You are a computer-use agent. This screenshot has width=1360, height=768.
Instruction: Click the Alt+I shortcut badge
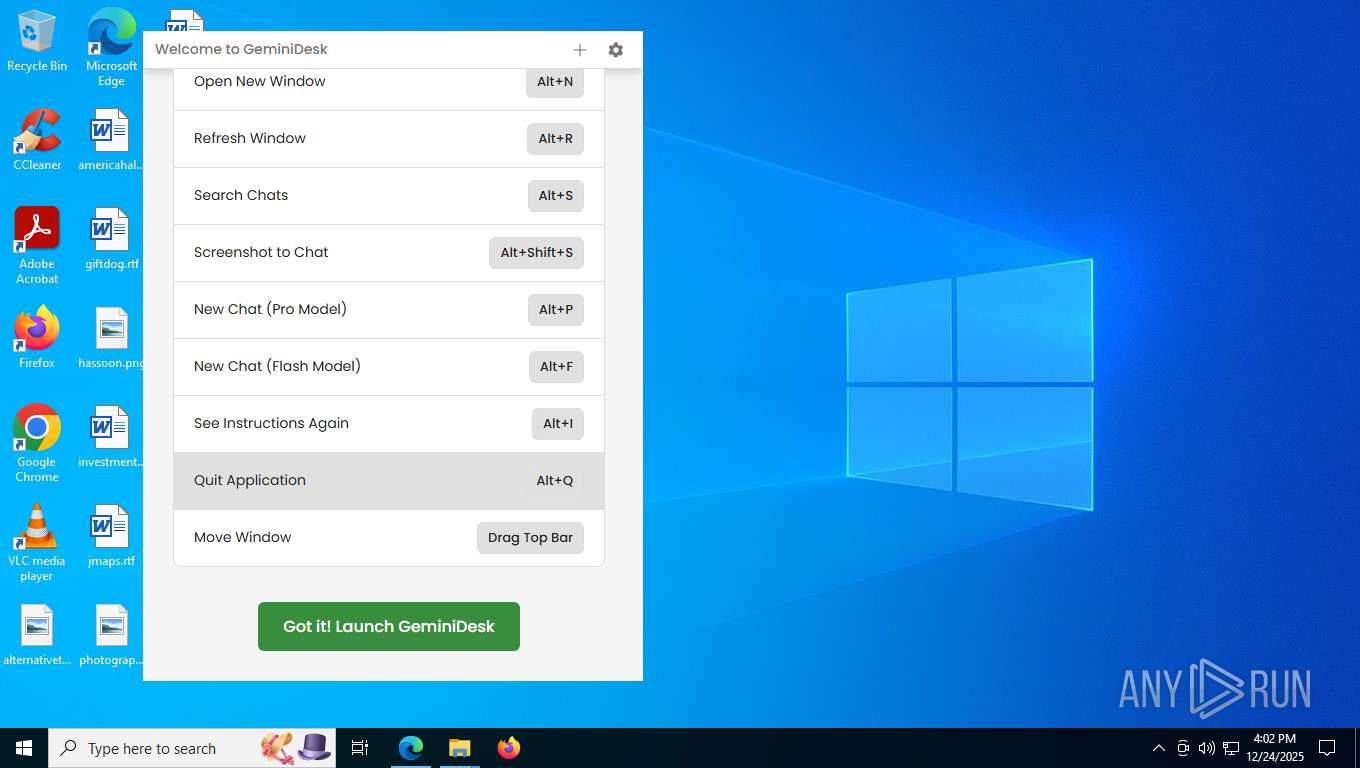click(x=558, y=424)
